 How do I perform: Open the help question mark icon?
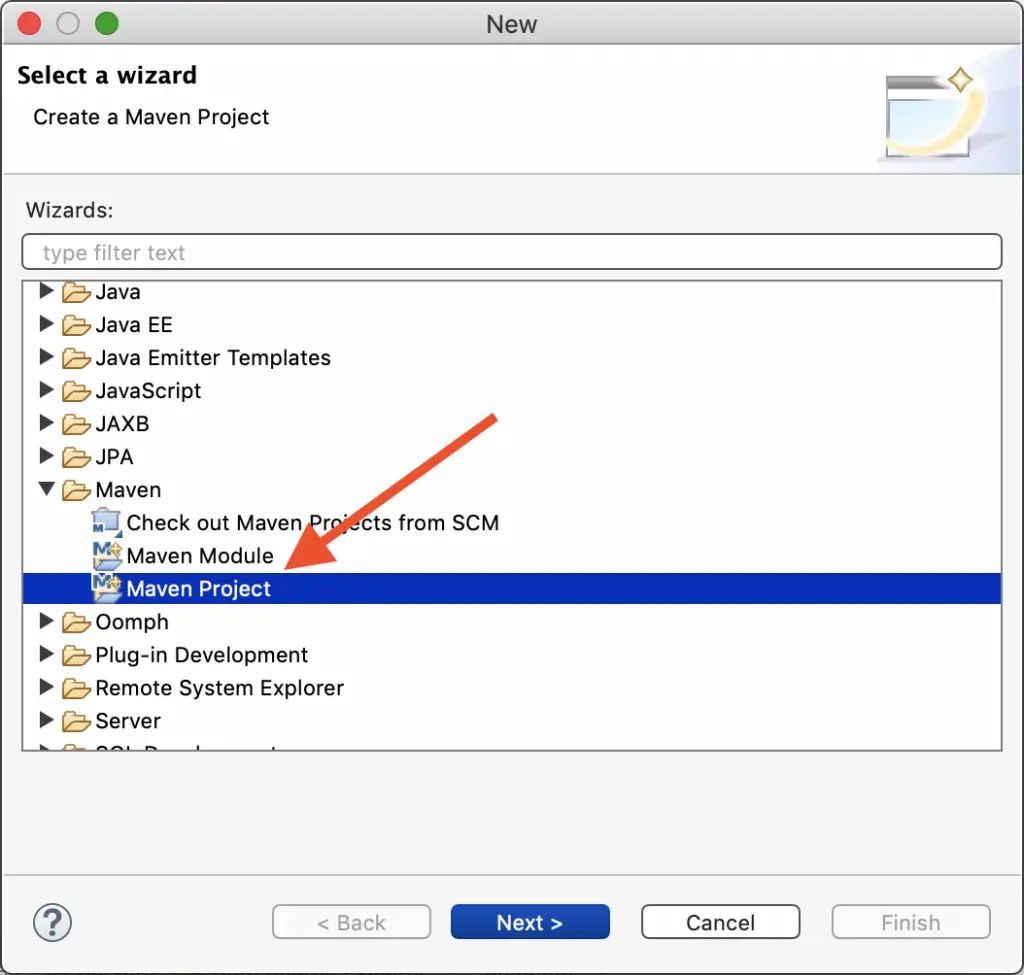click(52, 922)
